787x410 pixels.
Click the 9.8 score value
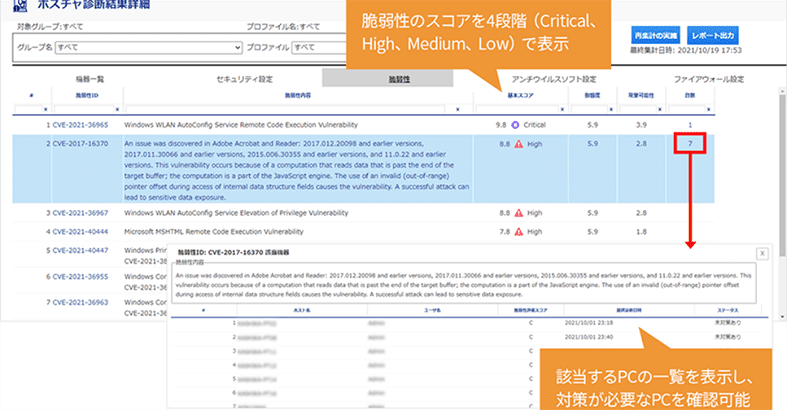(x=500, y=125)
